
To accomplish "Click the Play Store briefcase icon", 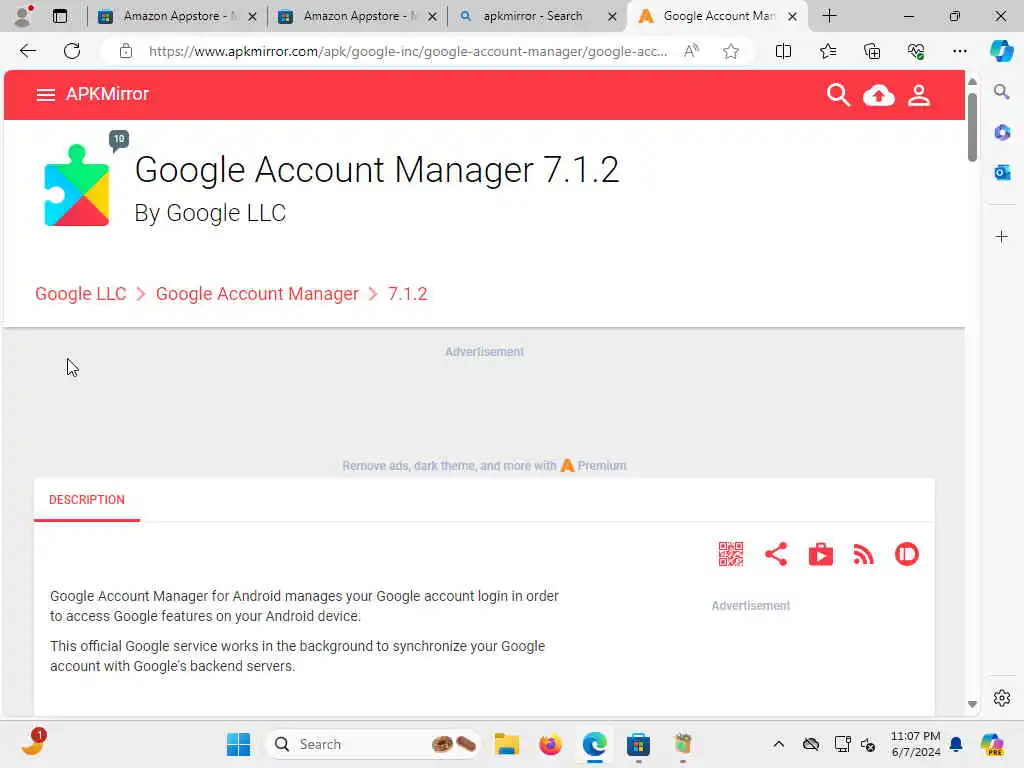I will point(820,554).
